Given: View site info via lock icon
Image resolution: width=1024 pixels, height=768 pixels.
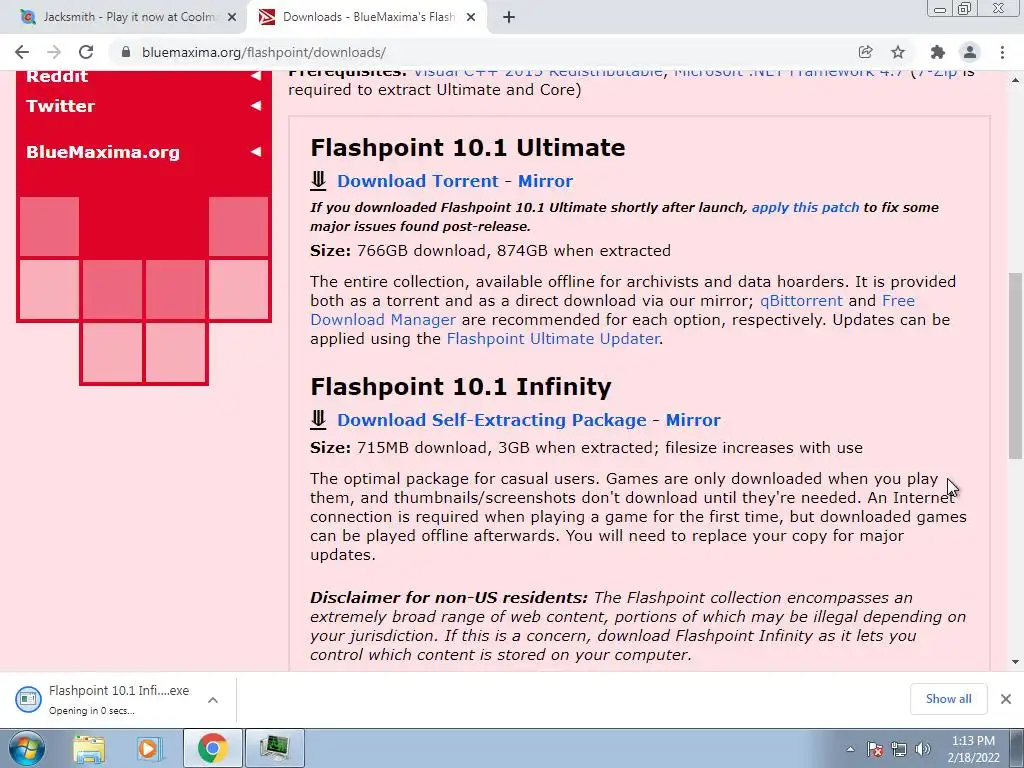Looking at the screenshot, I should [126, 52].
